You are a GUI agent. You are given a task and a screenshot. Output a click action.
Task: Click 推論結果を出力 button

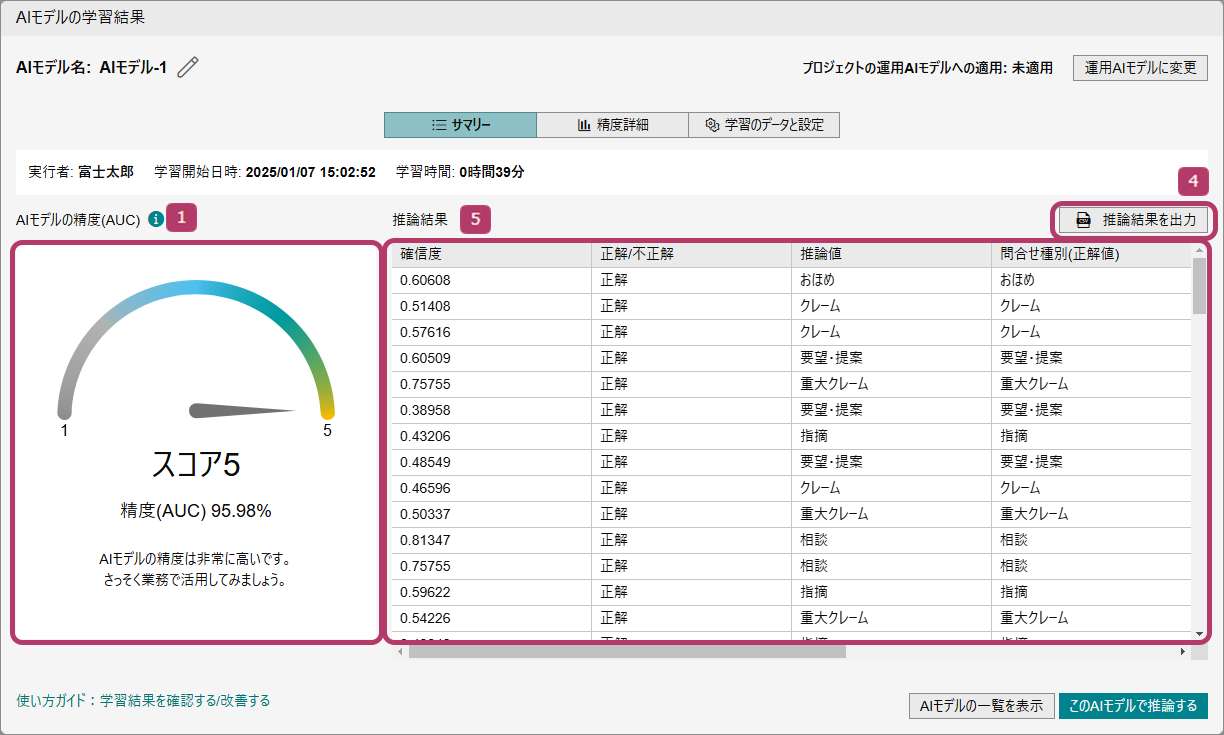(x=1134, y=220)
